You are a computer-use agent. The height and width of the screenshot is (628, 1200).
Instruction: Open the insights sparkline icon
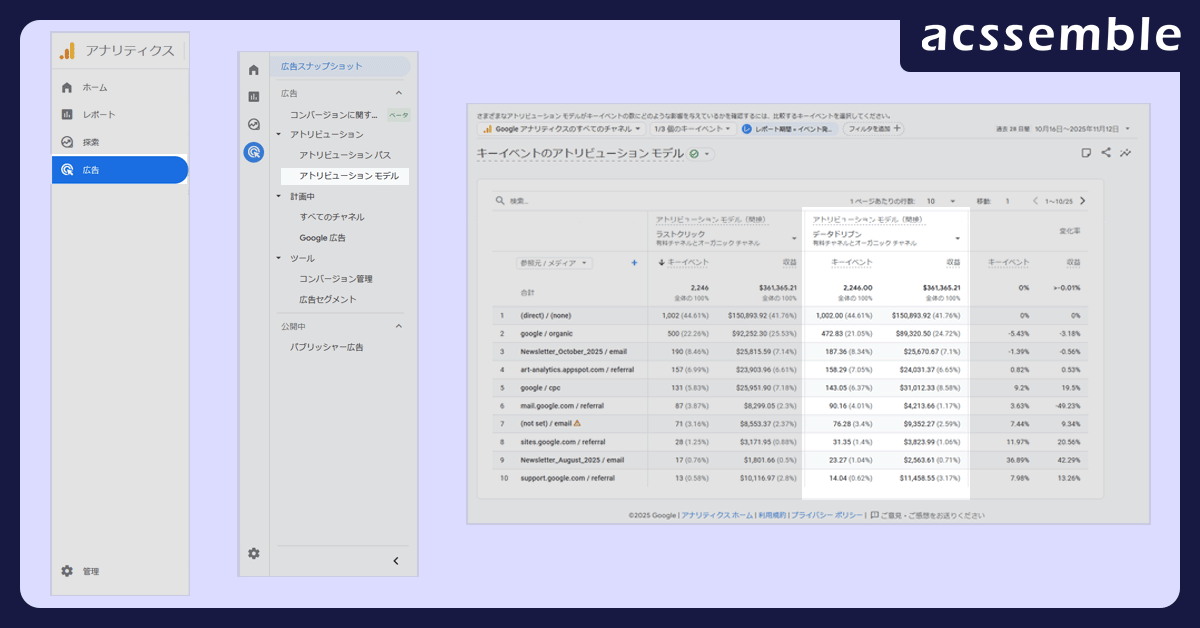(x=1126, y=153)
